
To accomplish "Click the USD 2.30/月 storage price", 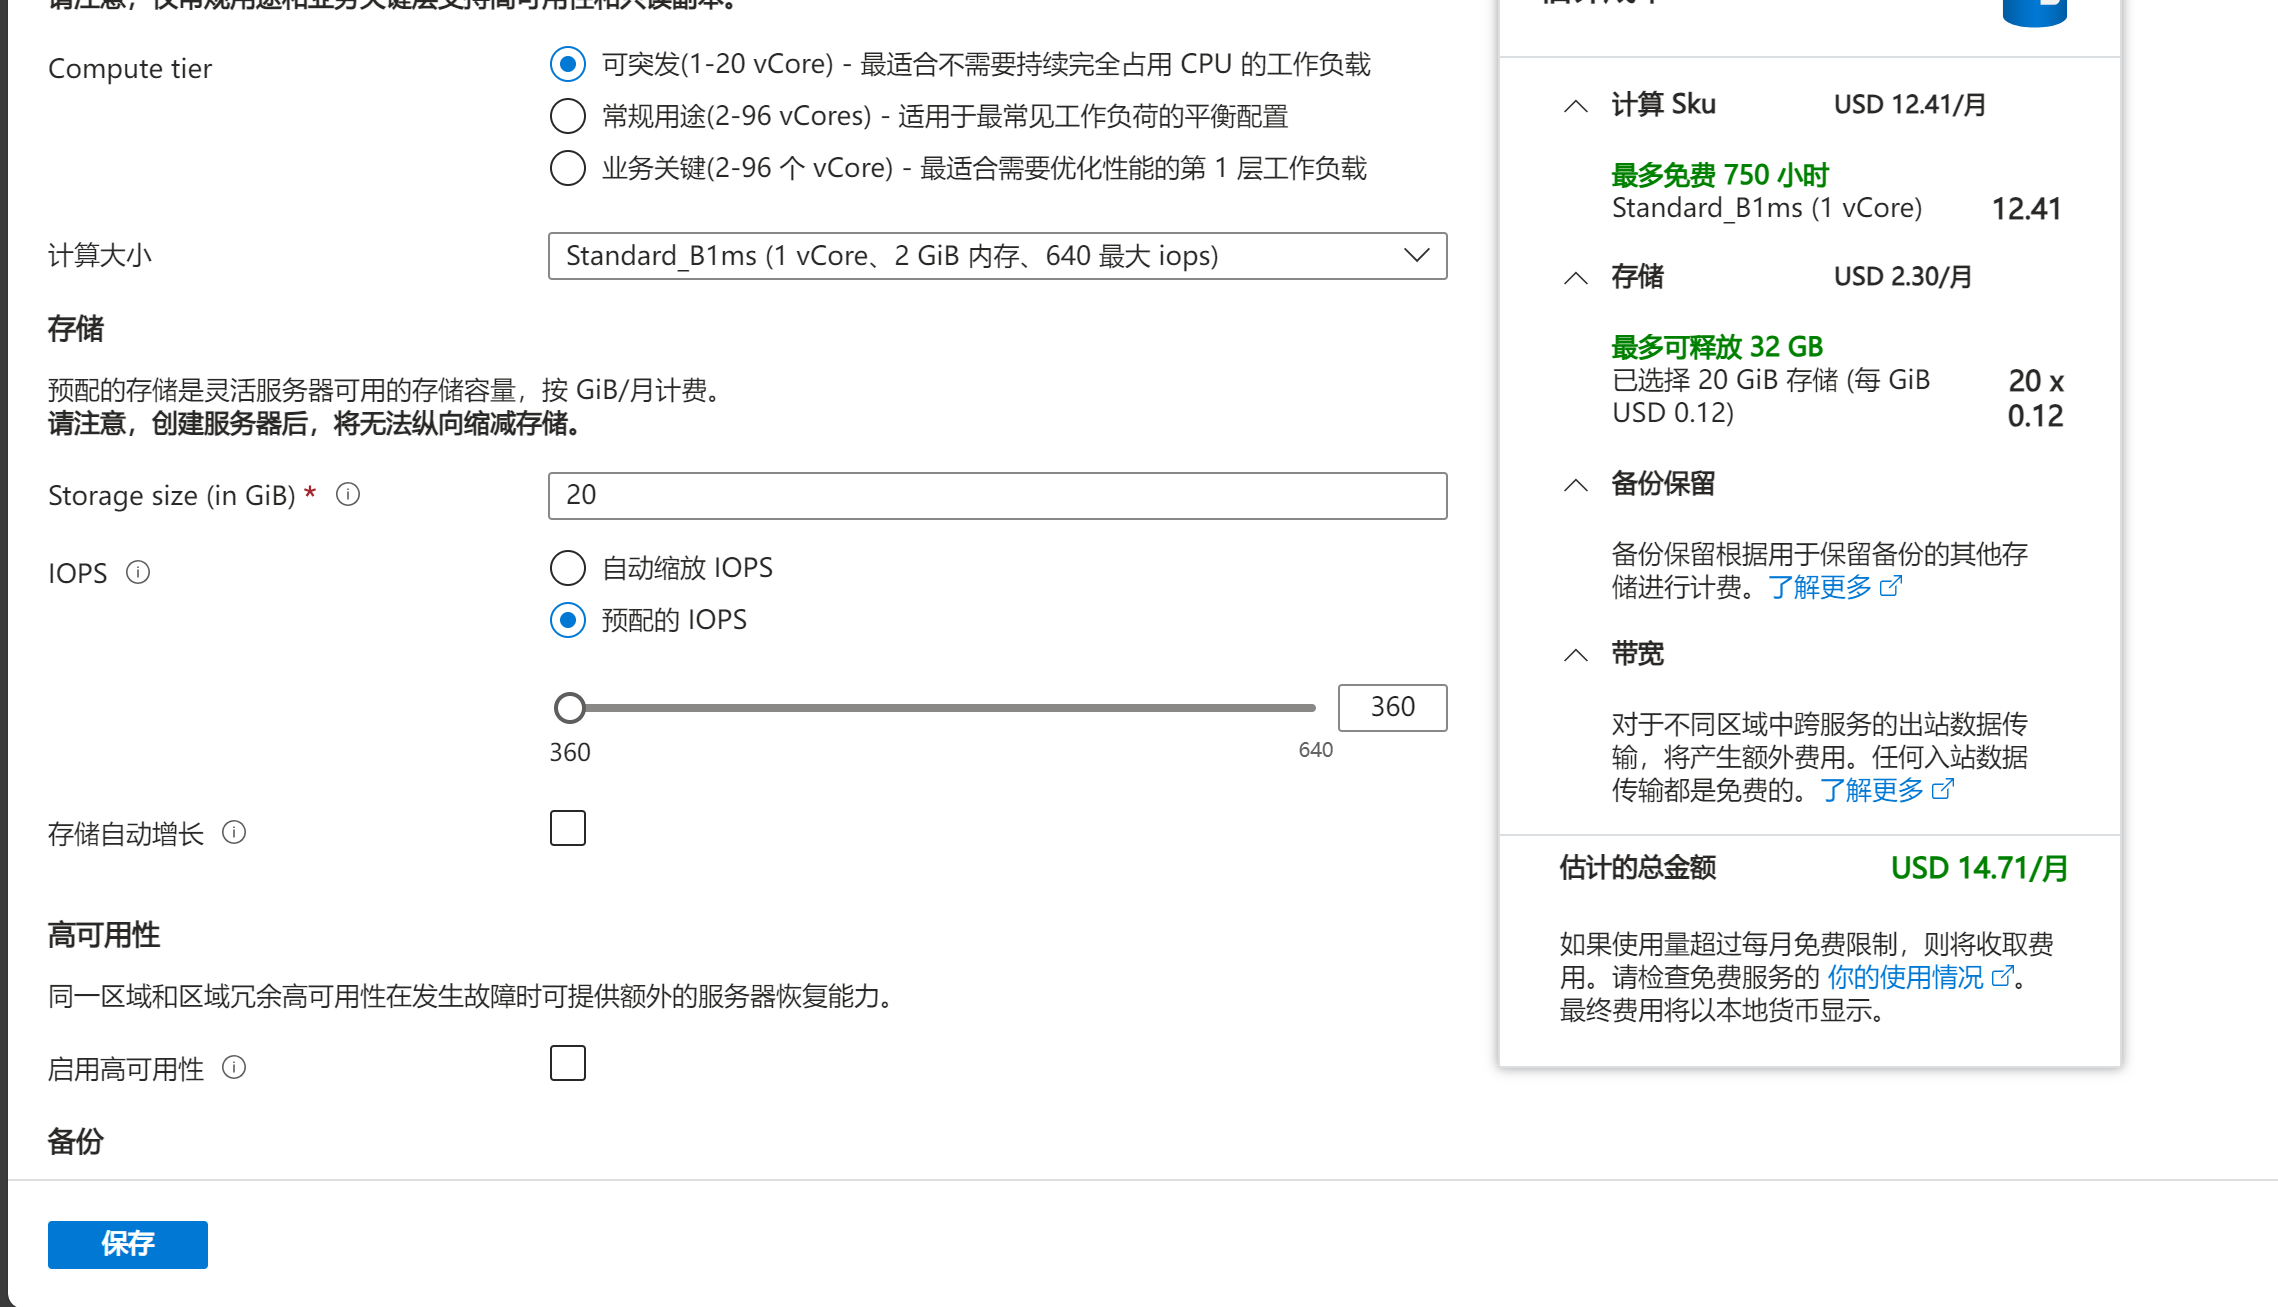I will [1903, 277].
